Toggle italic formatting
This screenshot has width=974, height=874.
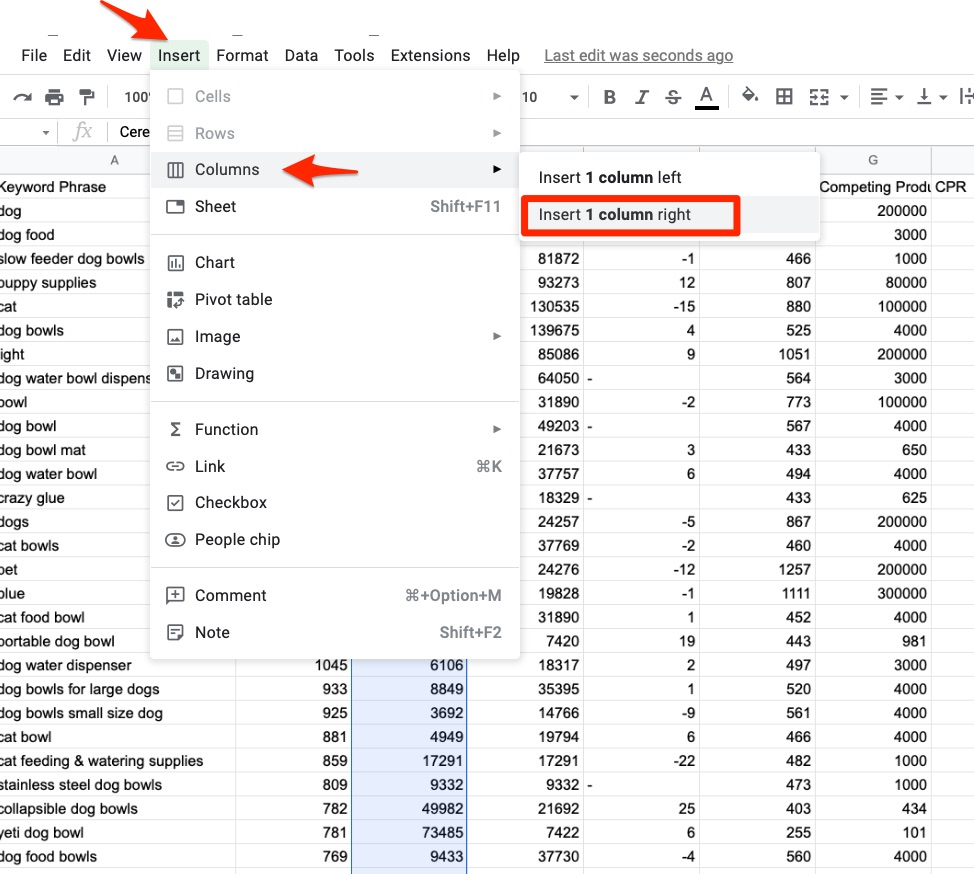(x=642, y=97)
